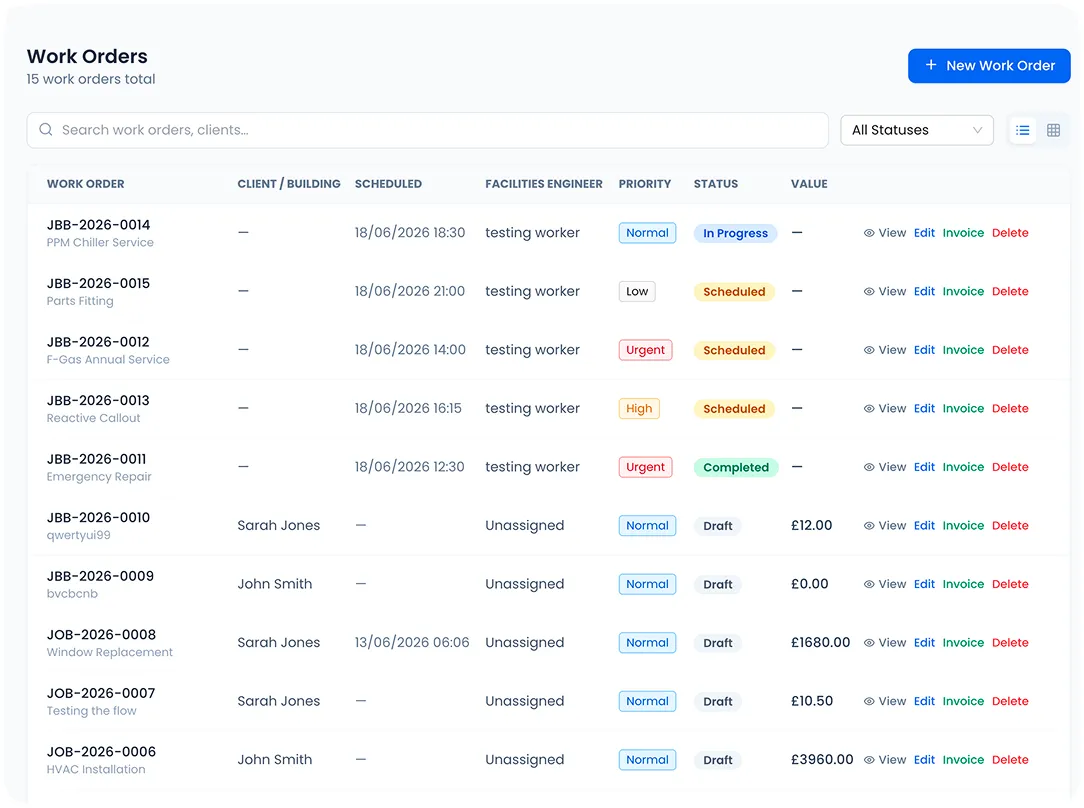The width and height of the screenshot is (1084, 808).
Task: Edit the PPM Chiller Service order
Action: [924, 233]
